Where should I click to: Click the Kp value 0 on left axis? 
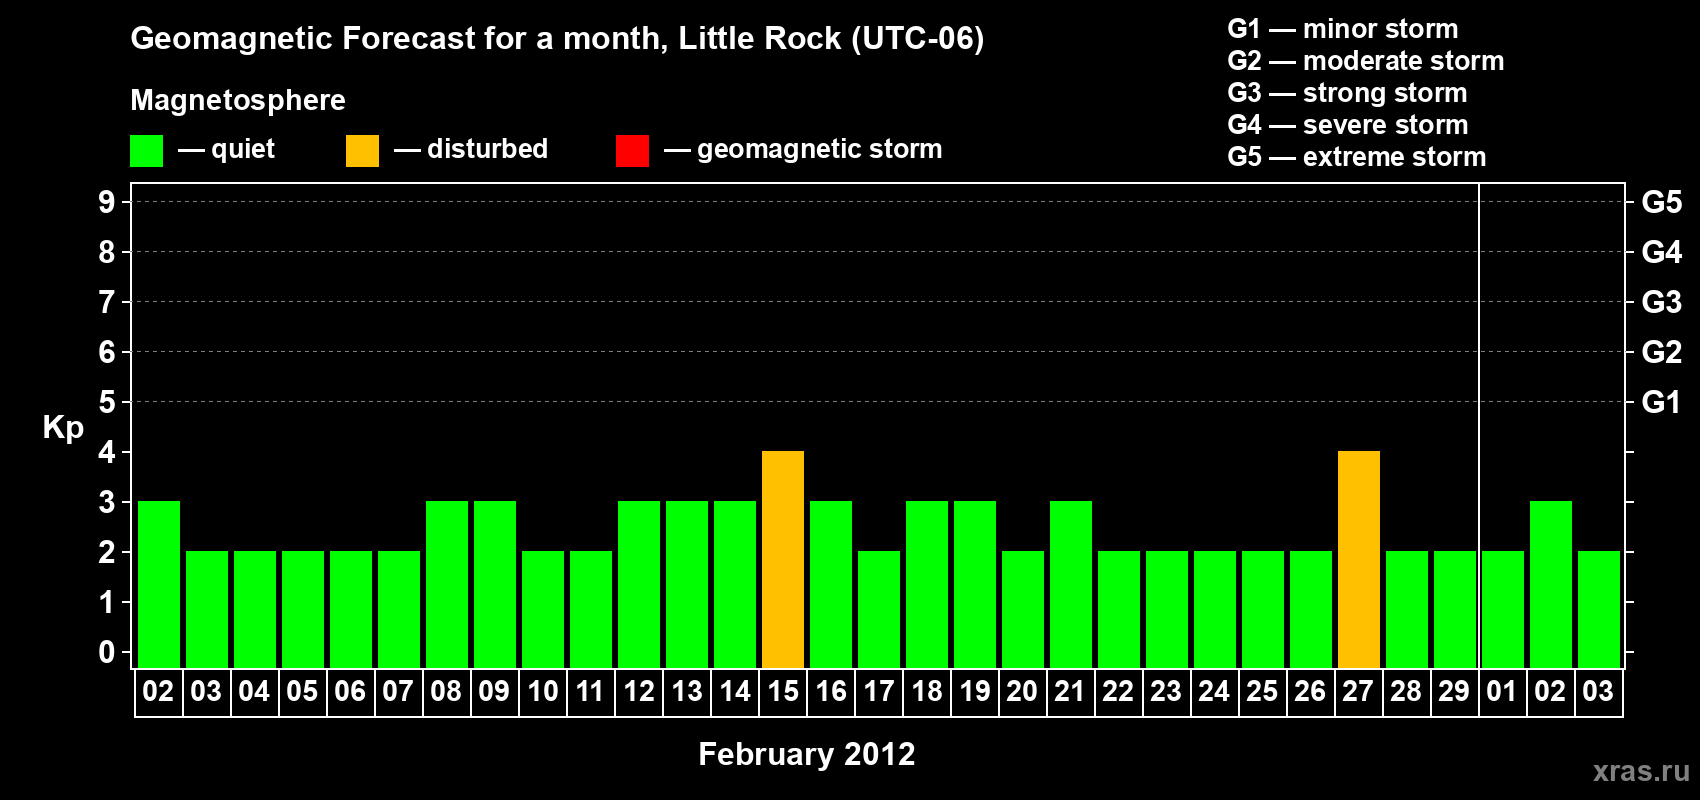pos(107,652)
